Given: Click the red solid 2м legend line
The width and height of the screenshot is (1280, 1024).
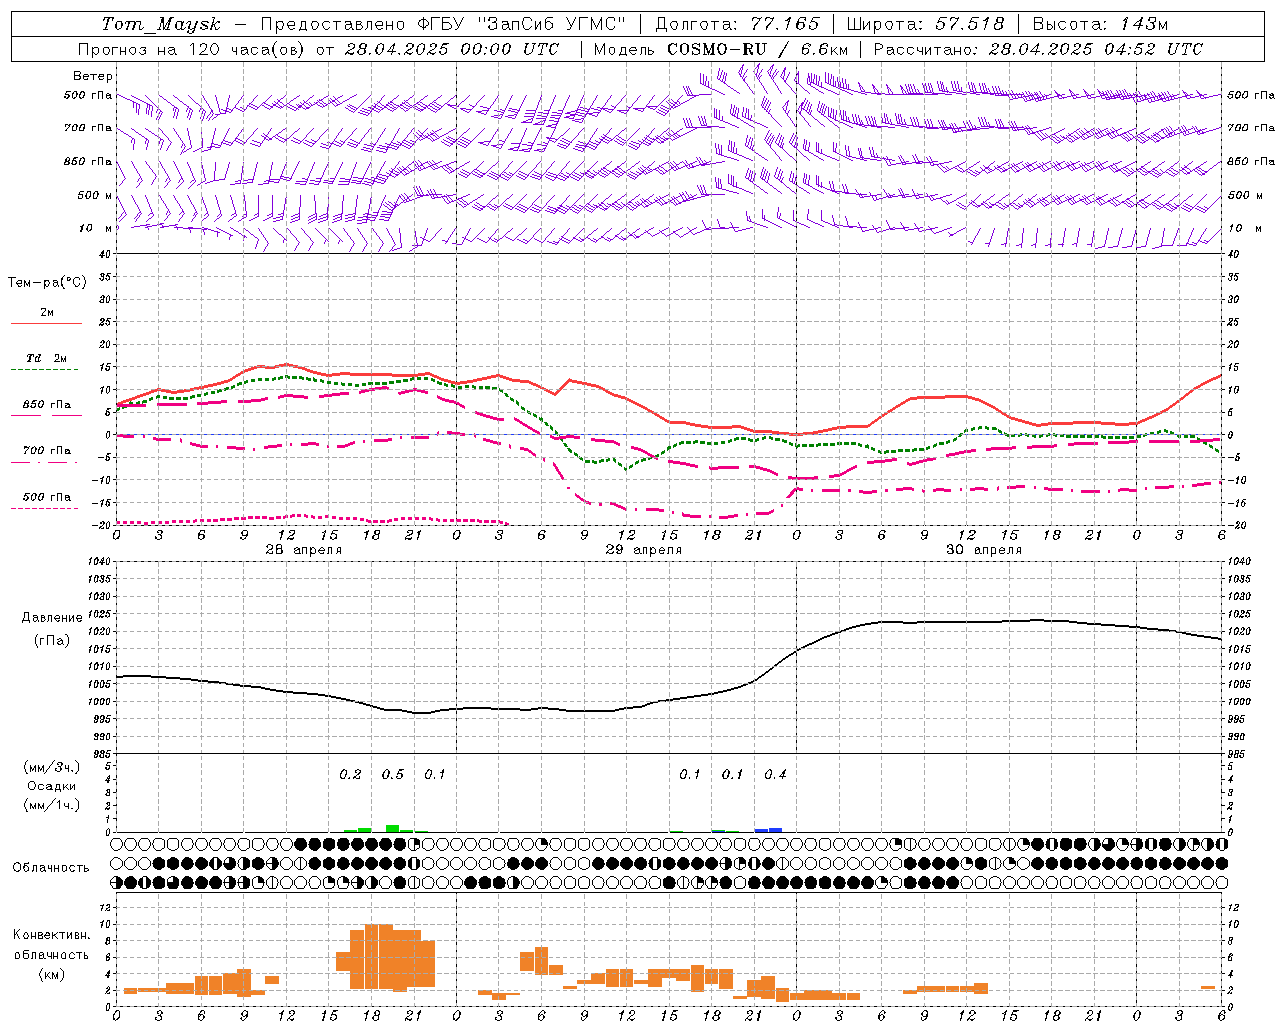Looking at the screenshot, I should pos(46,323).
